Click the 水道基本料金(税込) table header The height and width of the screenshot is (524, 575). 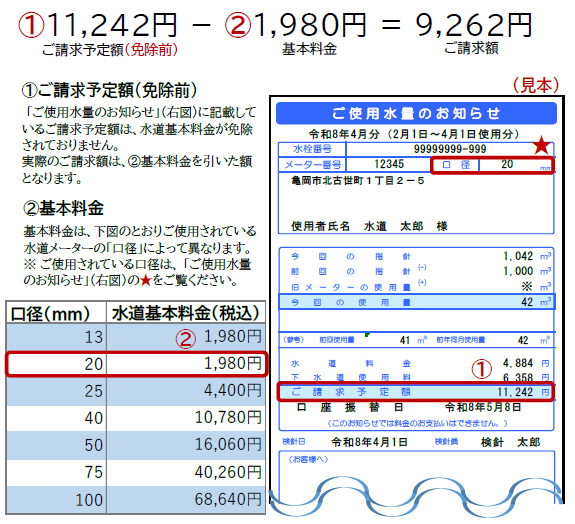click(186, 313)
